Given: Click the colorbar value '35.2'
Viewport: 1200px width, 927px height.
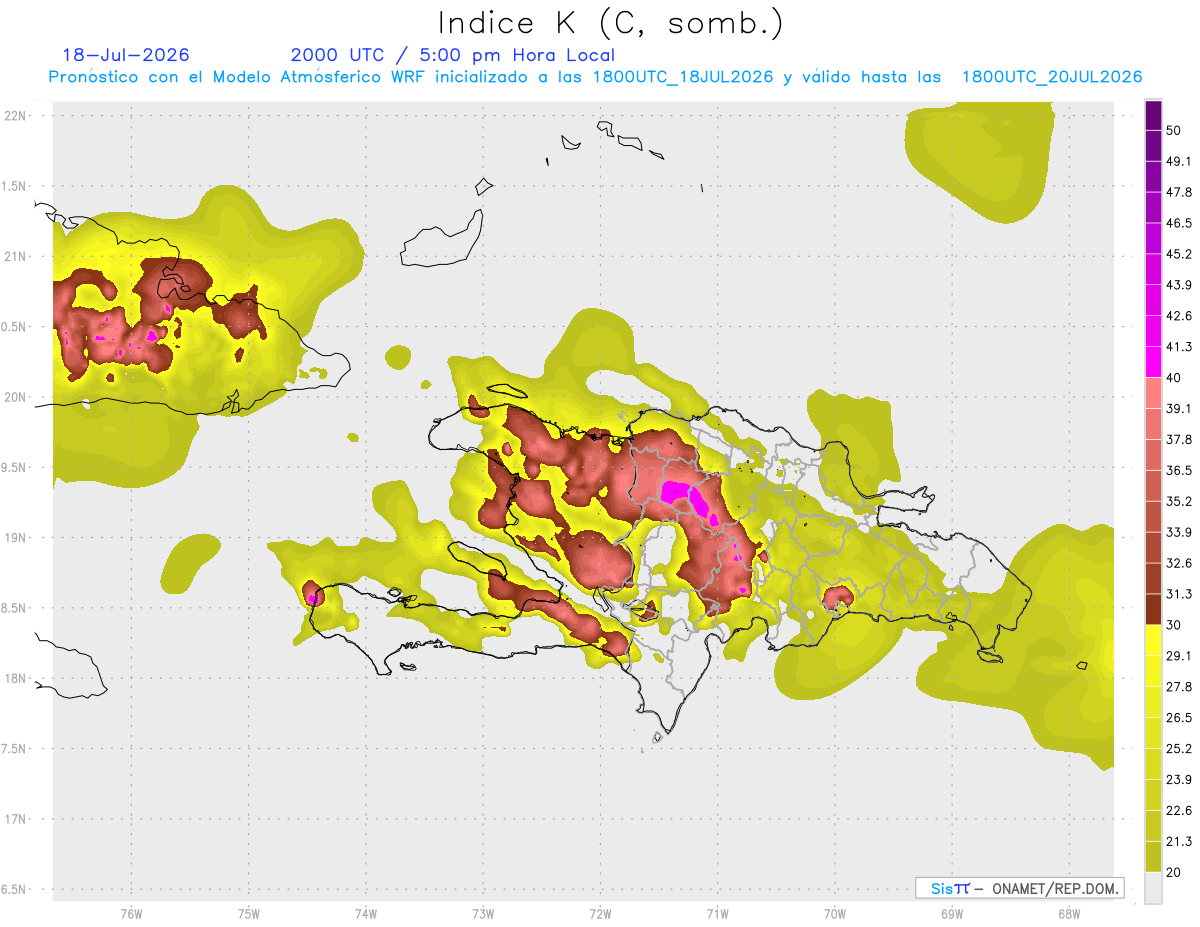Looking at the screenshot, I should coord(1178,501).
